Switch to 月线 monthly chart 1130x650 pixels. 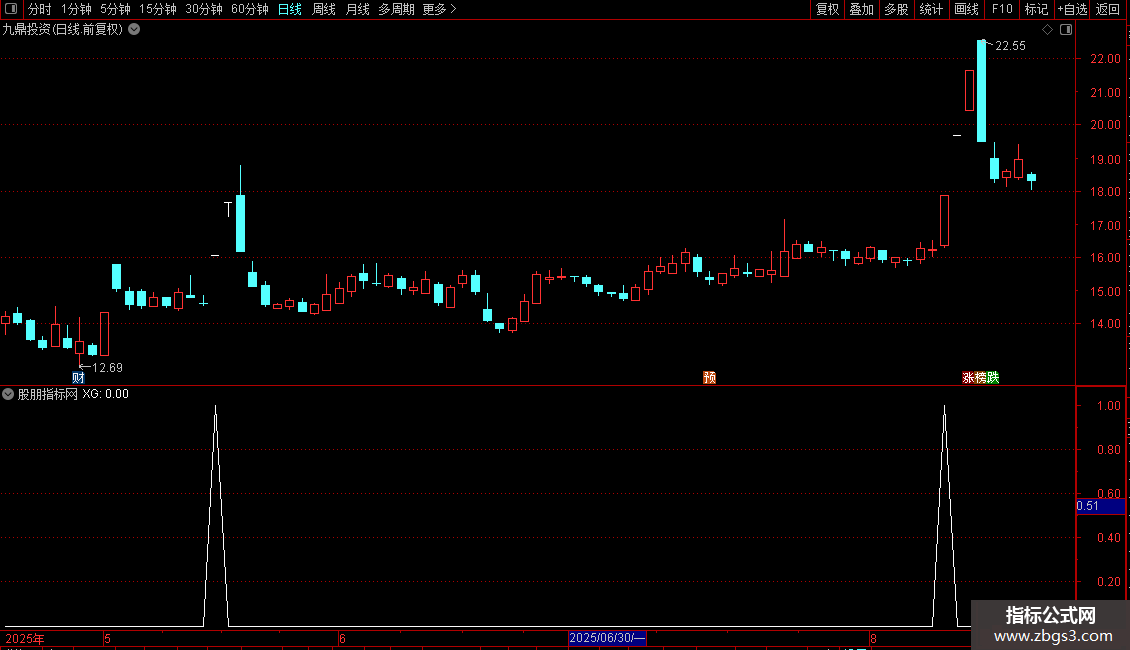357,9
